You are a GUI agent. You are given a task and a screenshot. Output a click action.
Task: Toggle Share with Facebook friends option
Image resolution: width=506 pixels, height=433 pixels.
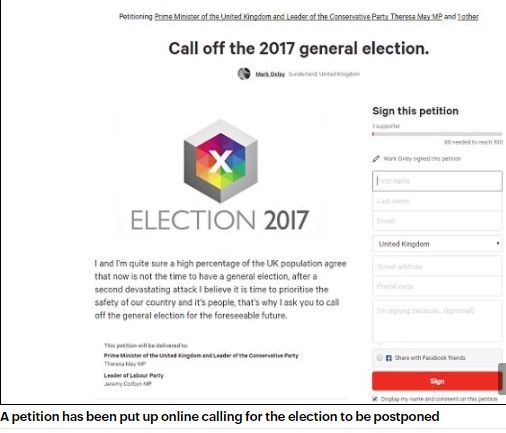379,358
